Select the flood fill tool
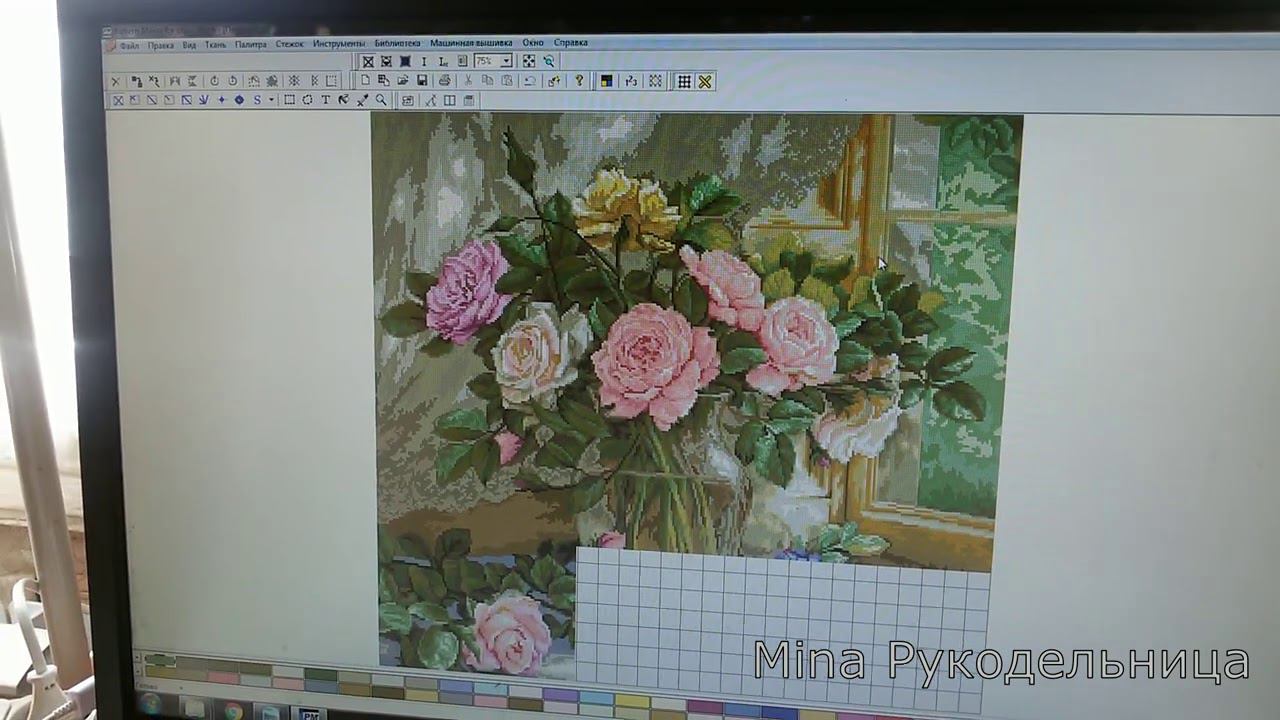 click(x=344, y=100)
